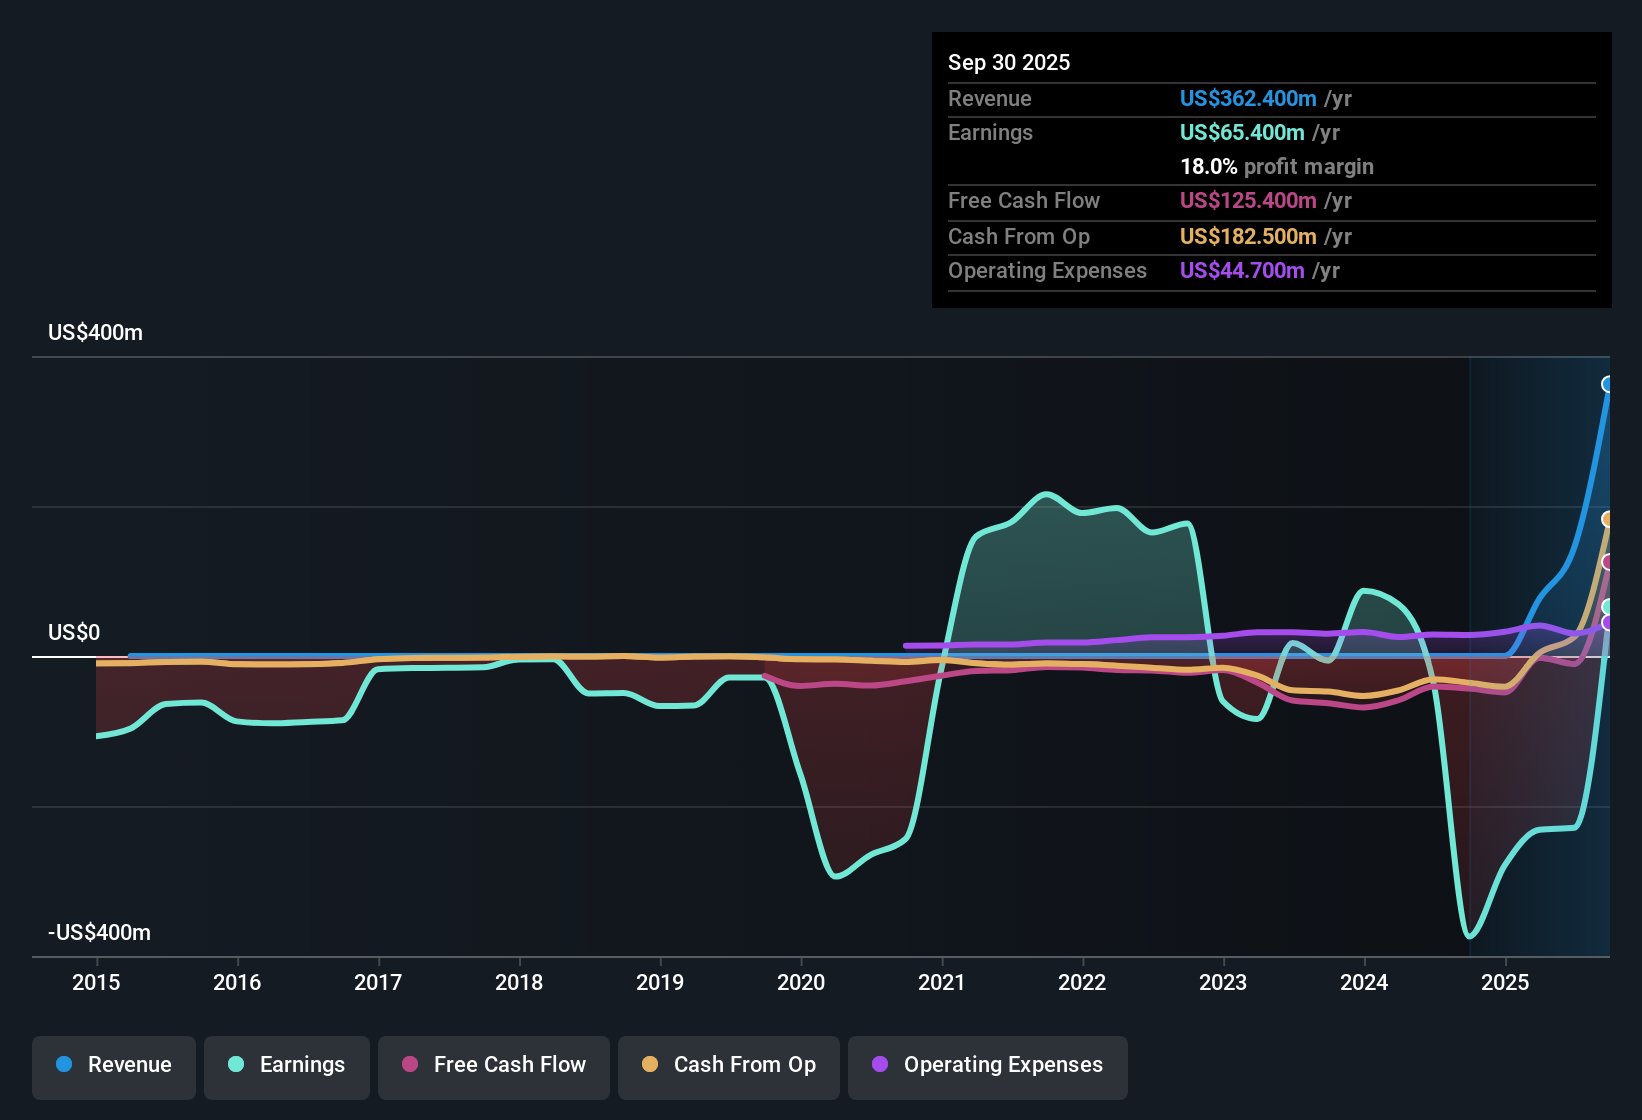Click the blue Revenue legend dot
The image size is (1642, 1120).
(x=64, y=1065)
